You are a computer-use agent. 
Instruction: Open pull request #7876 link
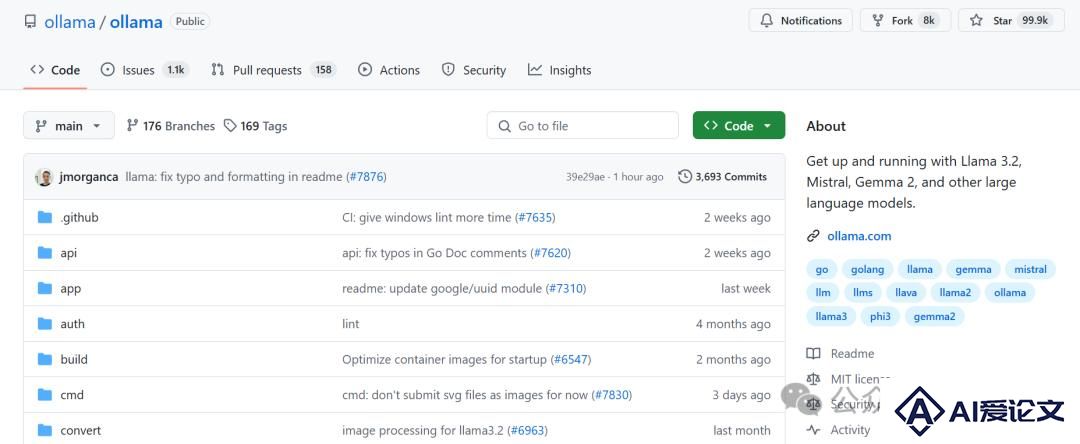tap(366, 177)
